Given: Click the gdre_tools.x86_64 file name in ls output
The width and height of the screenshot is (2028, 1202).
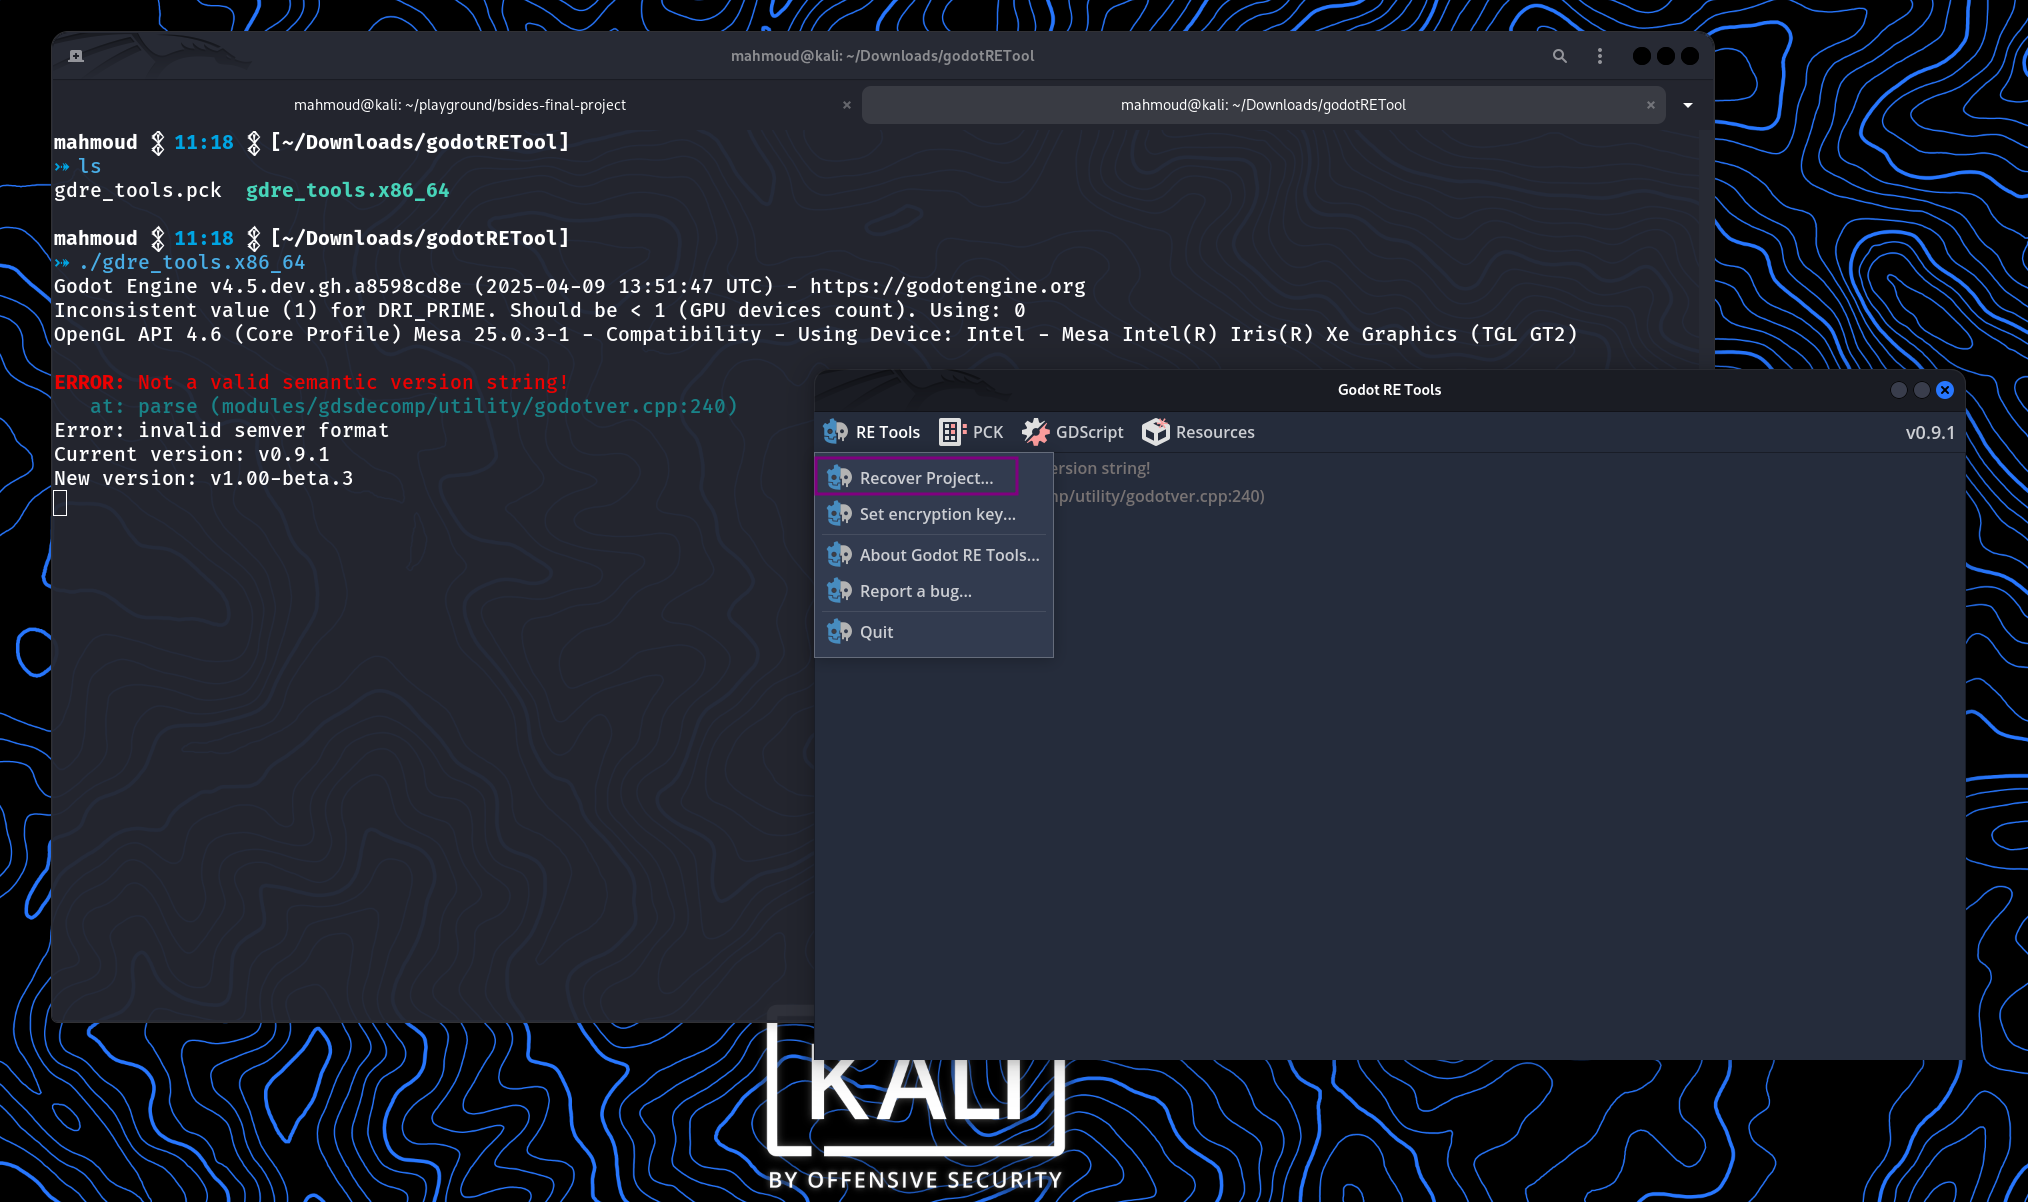Looking at the screenshot, I should pos(347,190).
